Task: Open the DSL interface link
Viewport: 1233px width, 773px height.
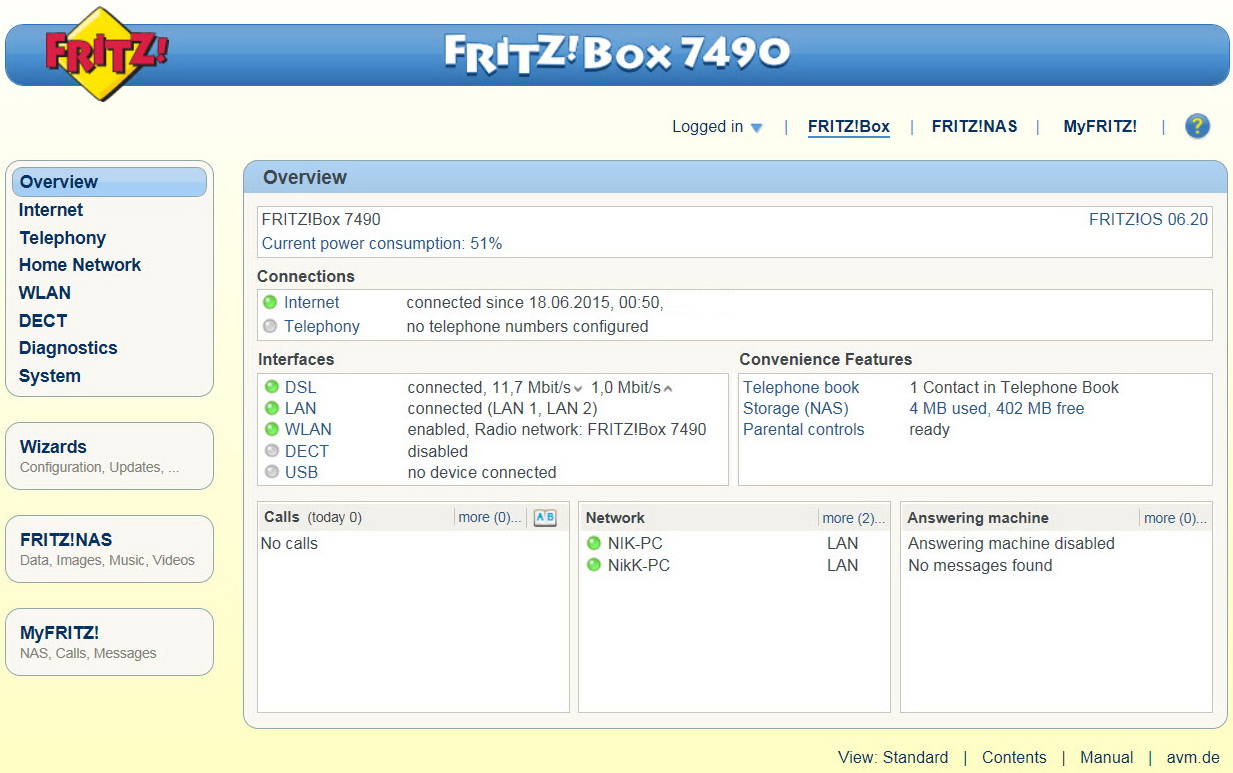Action: pos(300,387)
